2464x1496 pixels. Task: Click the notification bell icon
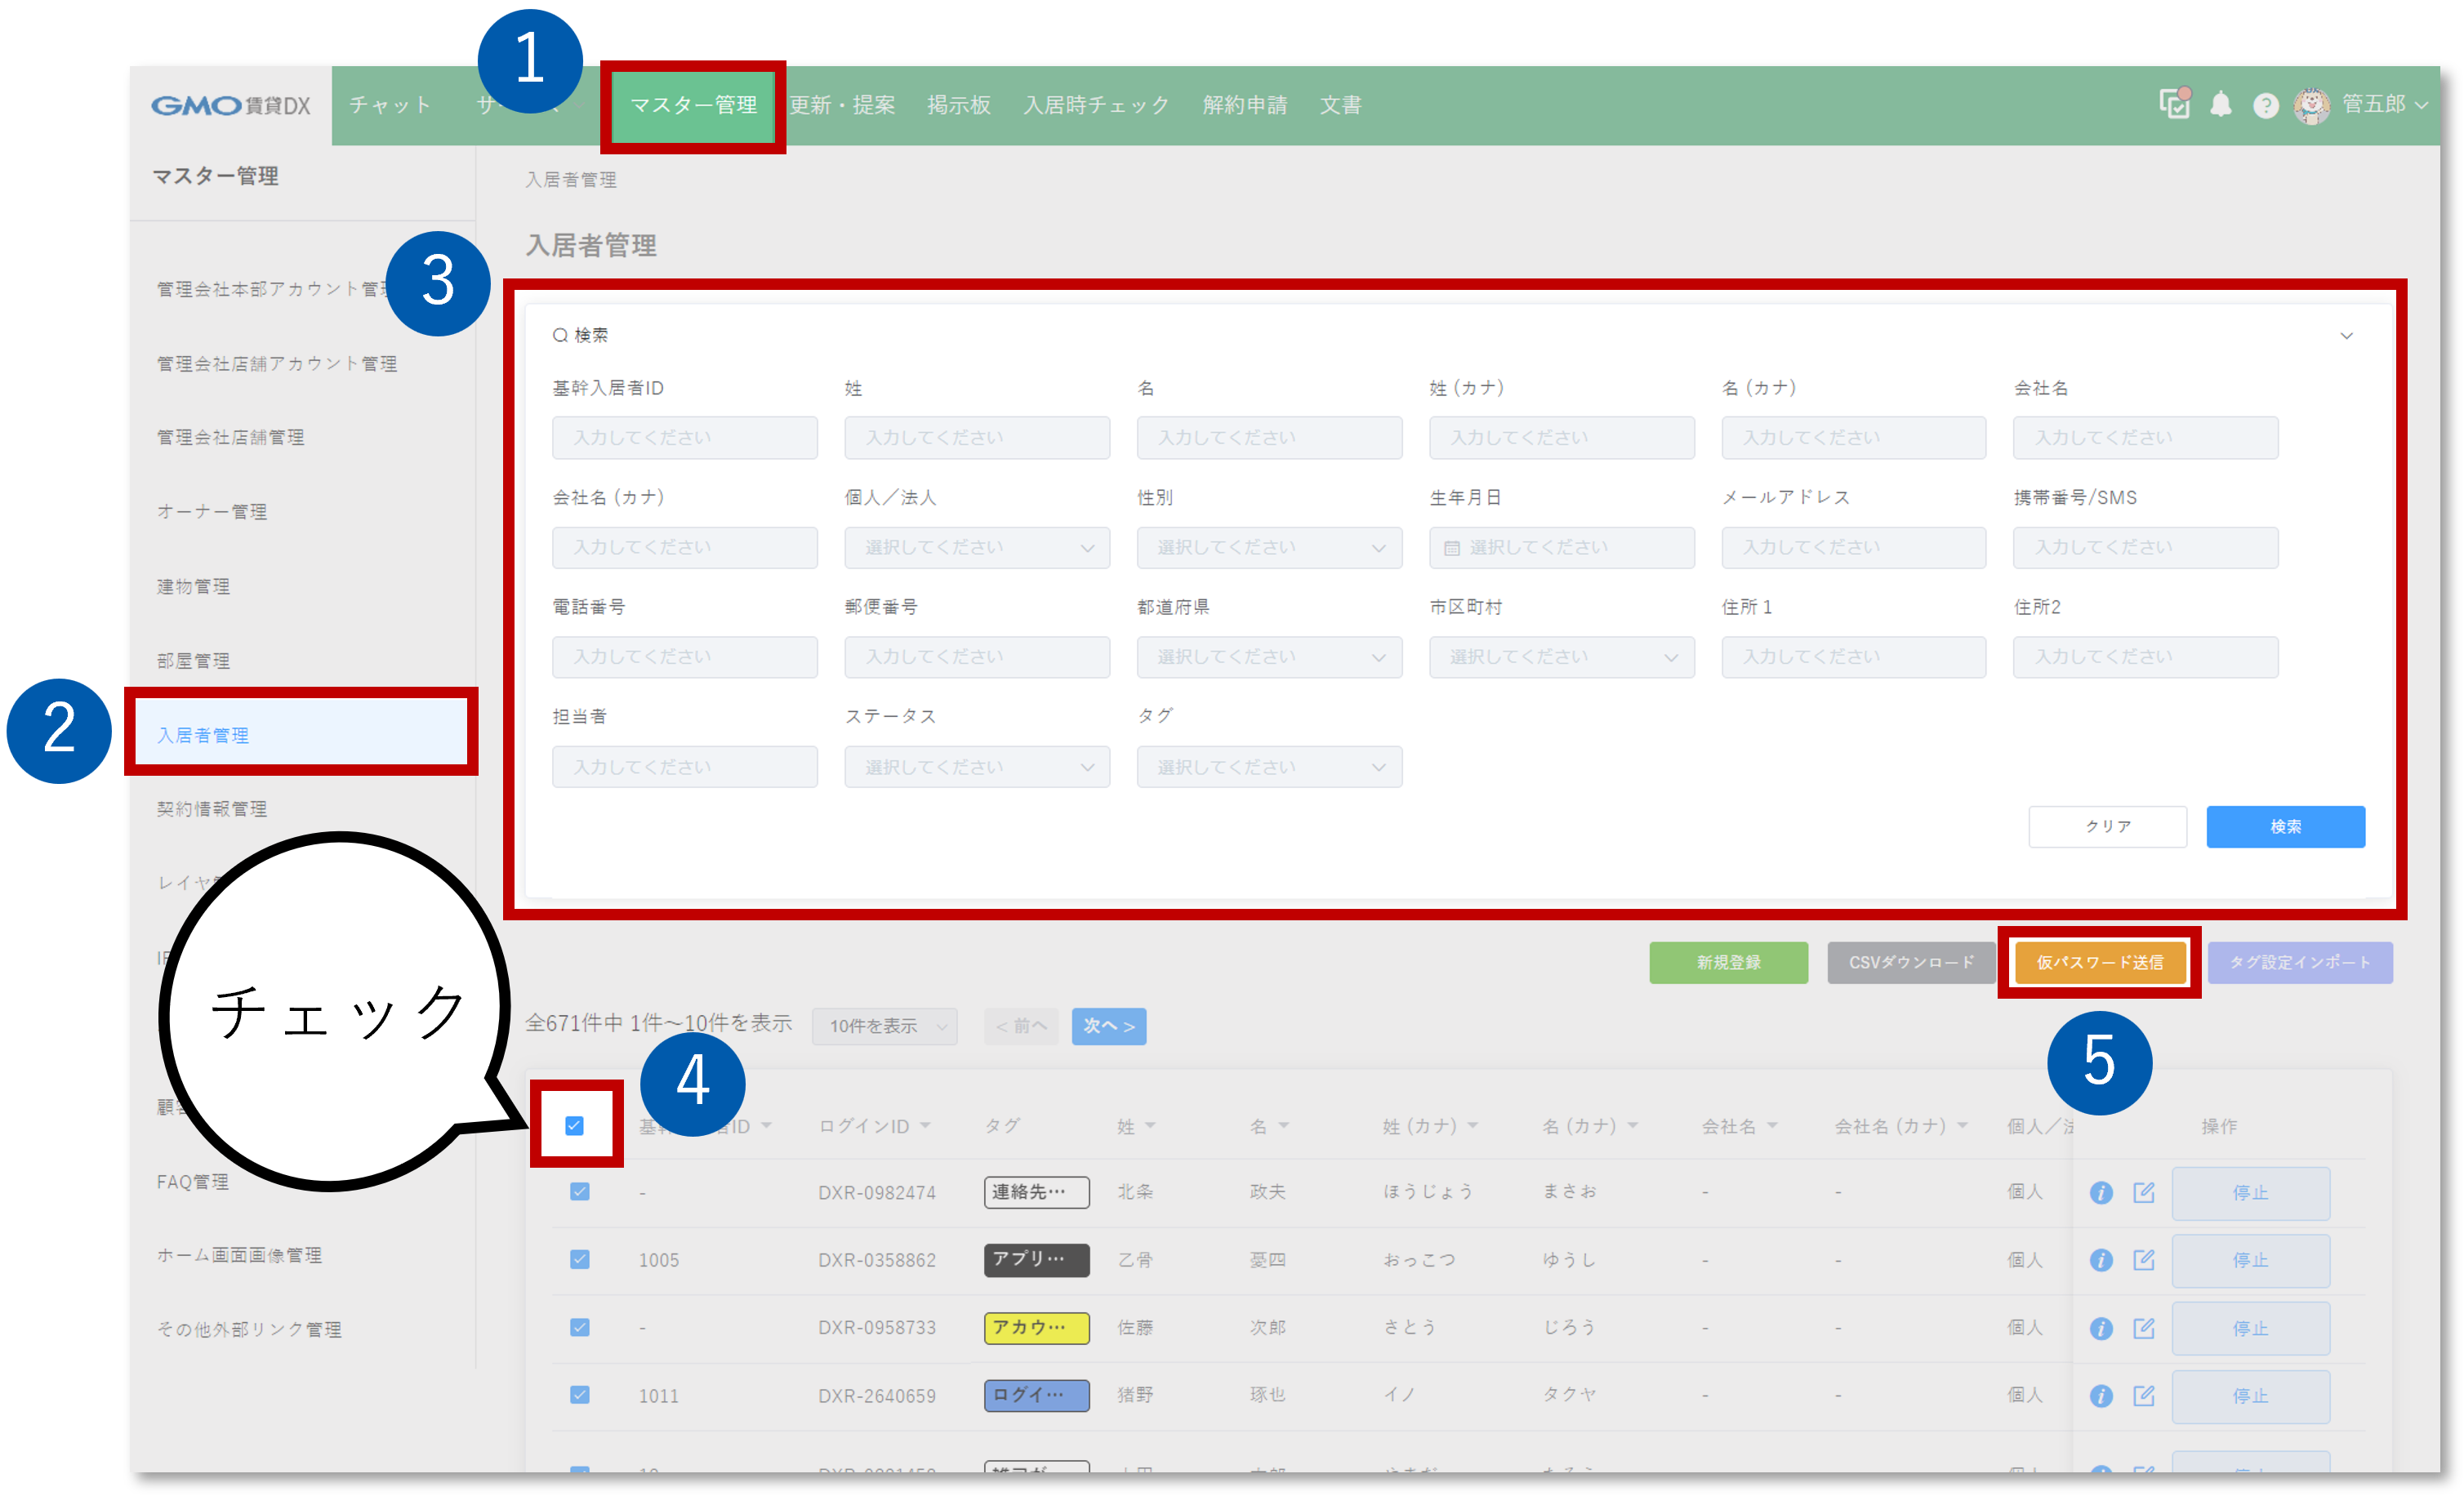(x=2220, y=105)
